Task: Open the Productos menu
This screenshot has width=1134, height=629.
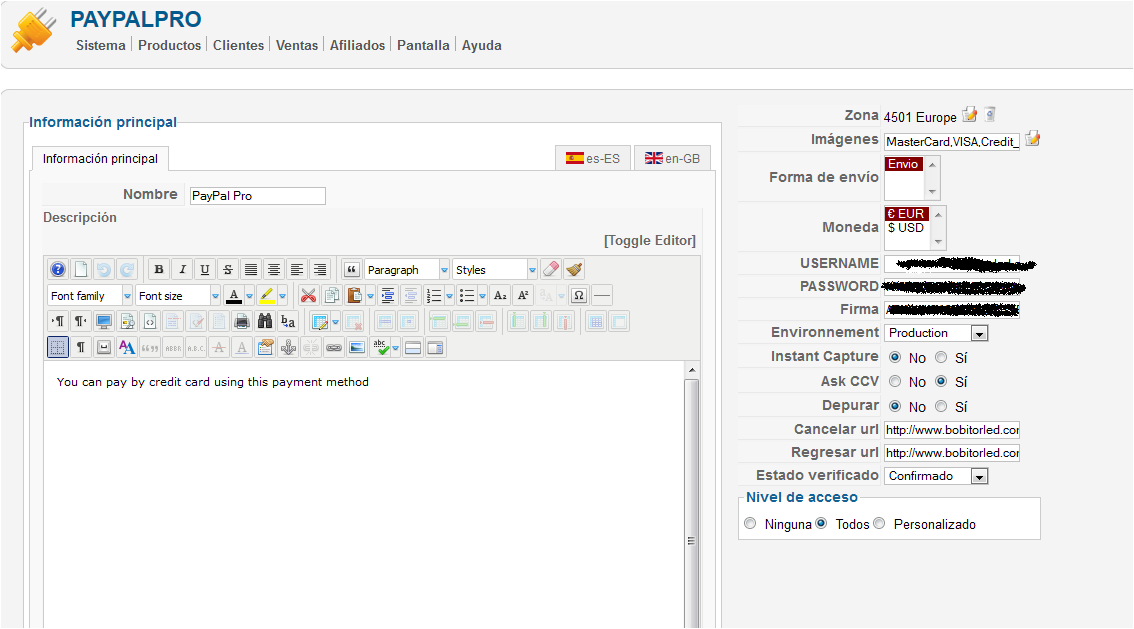Action: click(x=169, y=45)
